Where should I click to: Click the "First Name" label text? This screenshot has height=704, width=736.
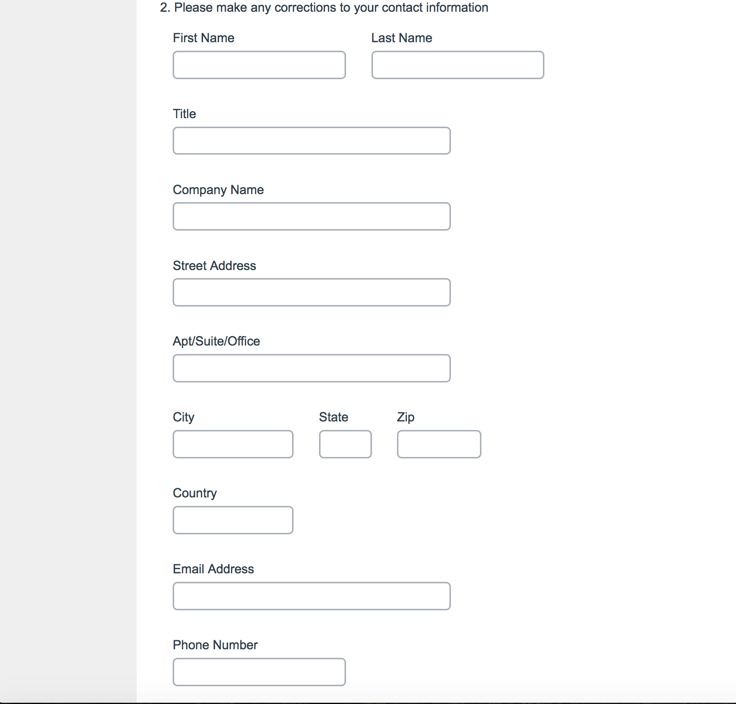[x=204, y=38]
